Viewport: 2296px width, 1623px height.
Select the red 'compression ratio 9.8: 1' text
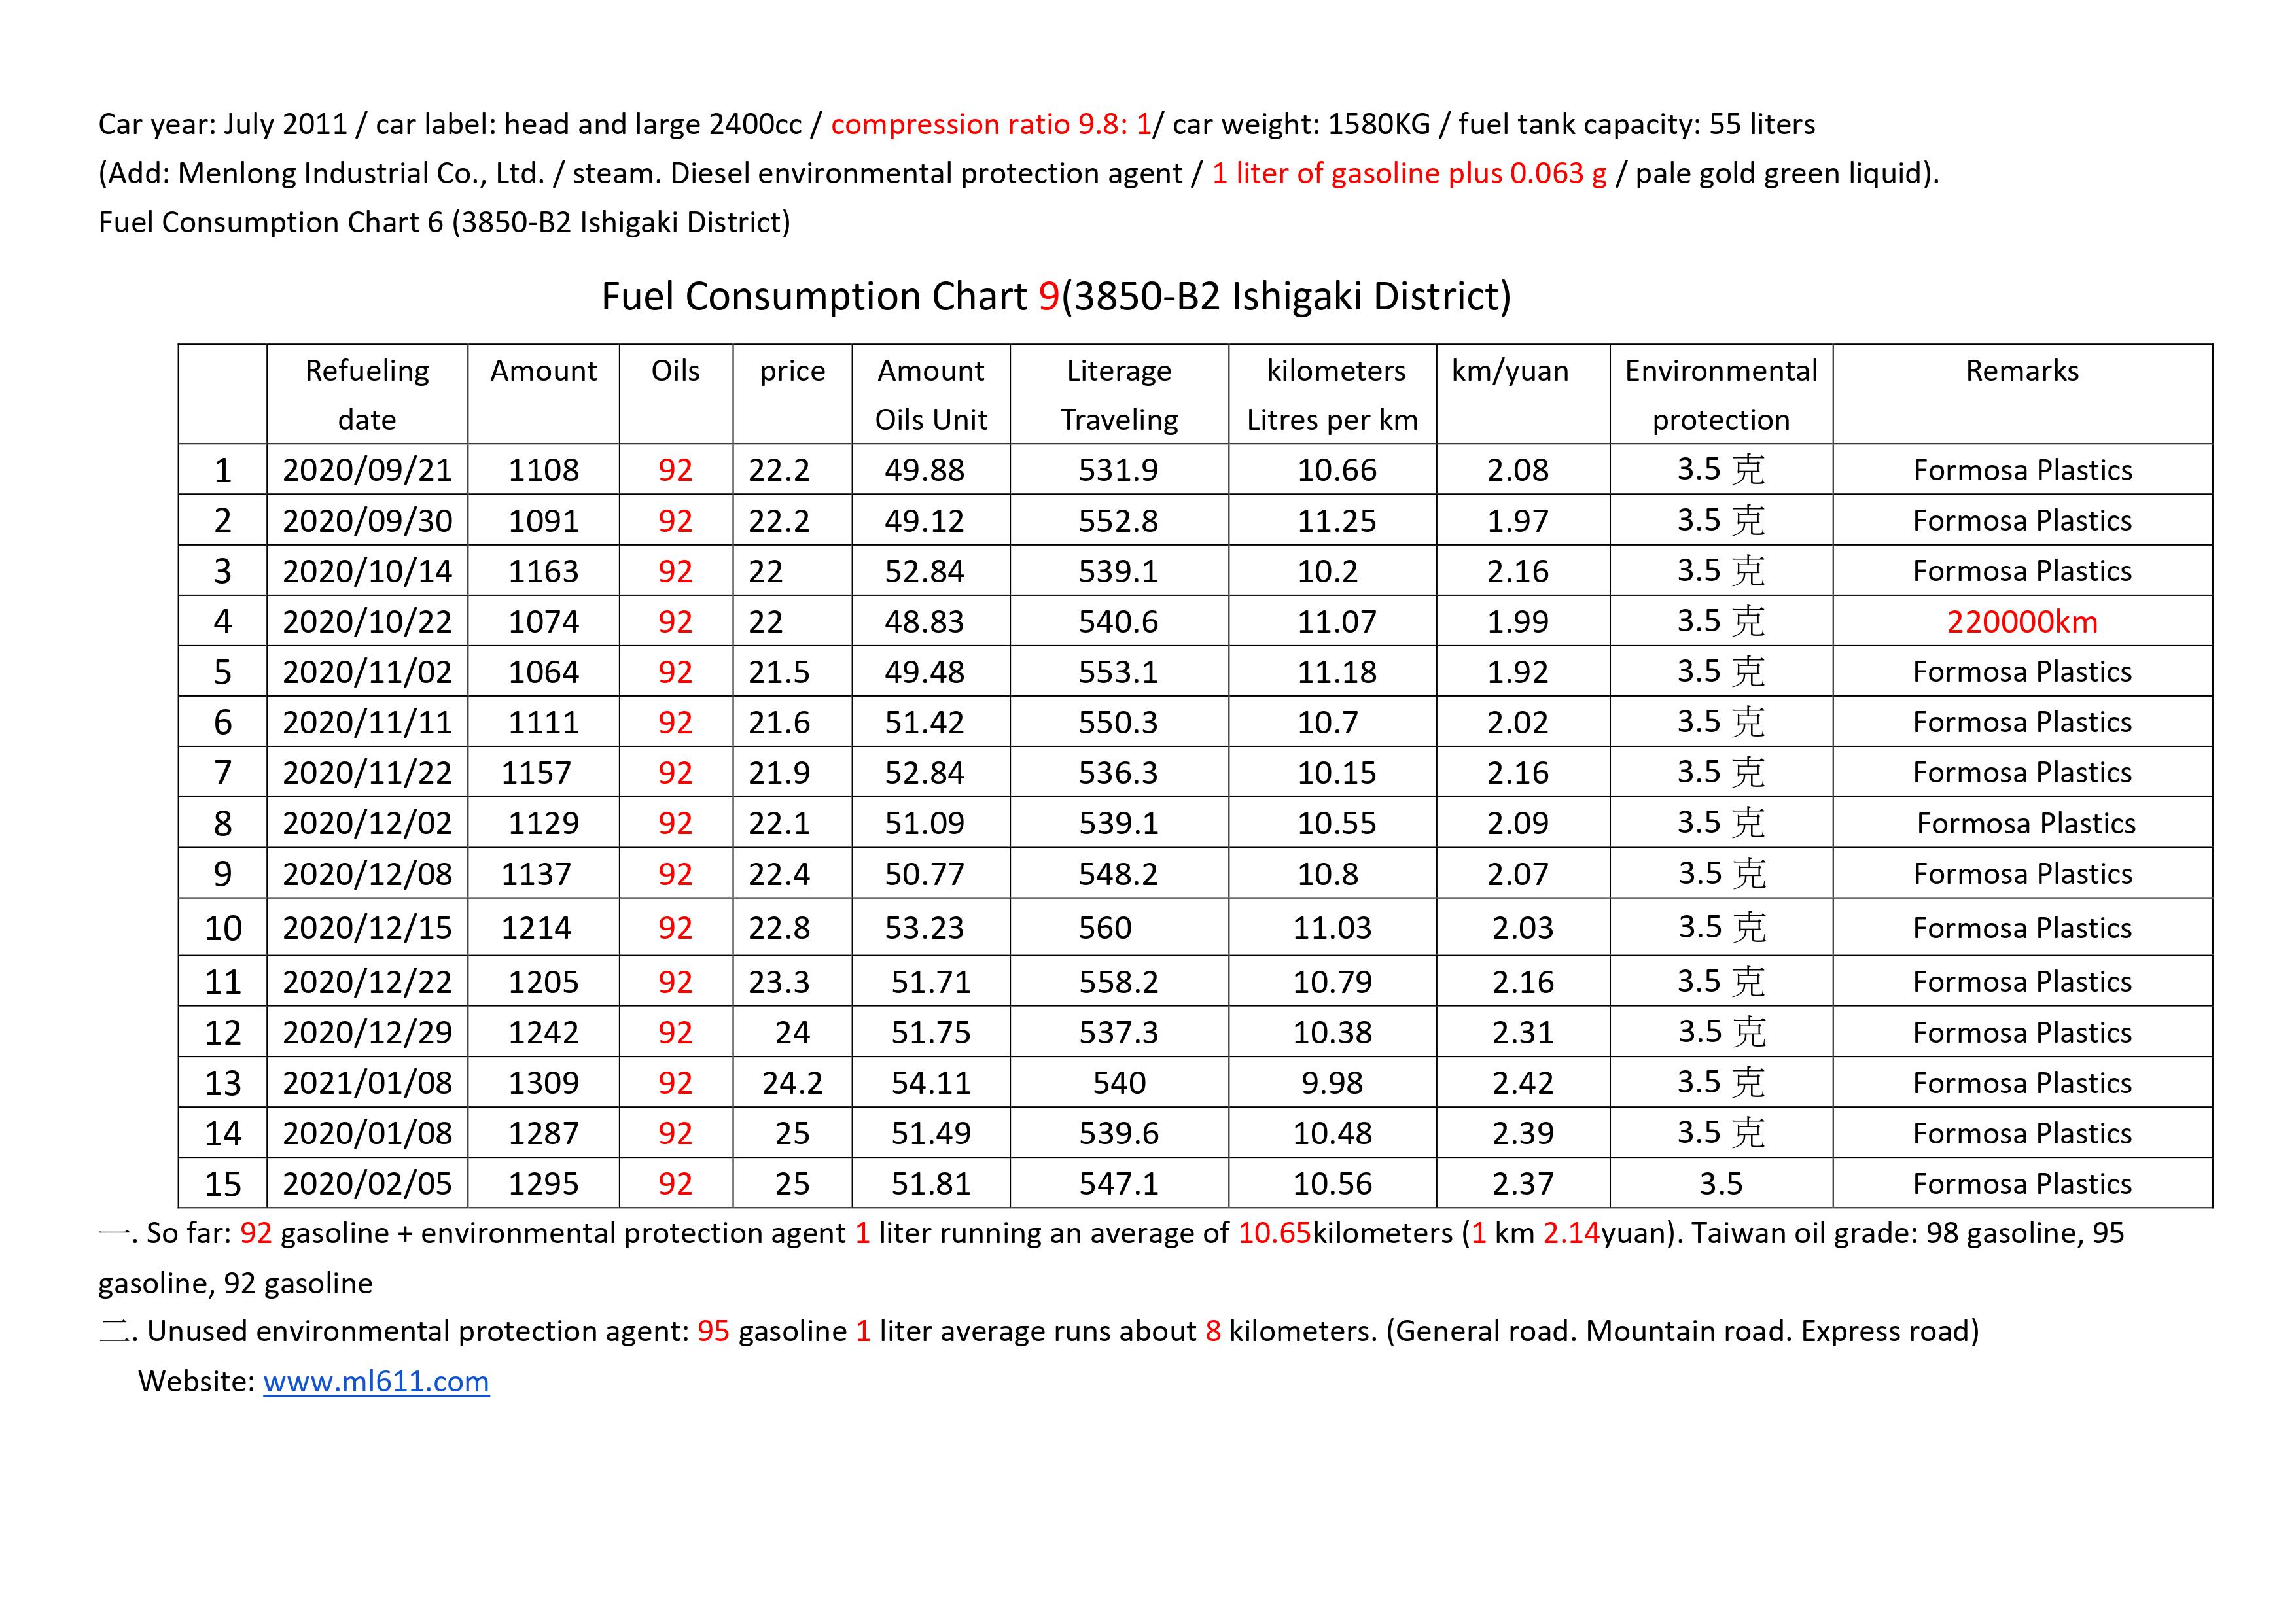pyautogui.click(x=991, y=124)
